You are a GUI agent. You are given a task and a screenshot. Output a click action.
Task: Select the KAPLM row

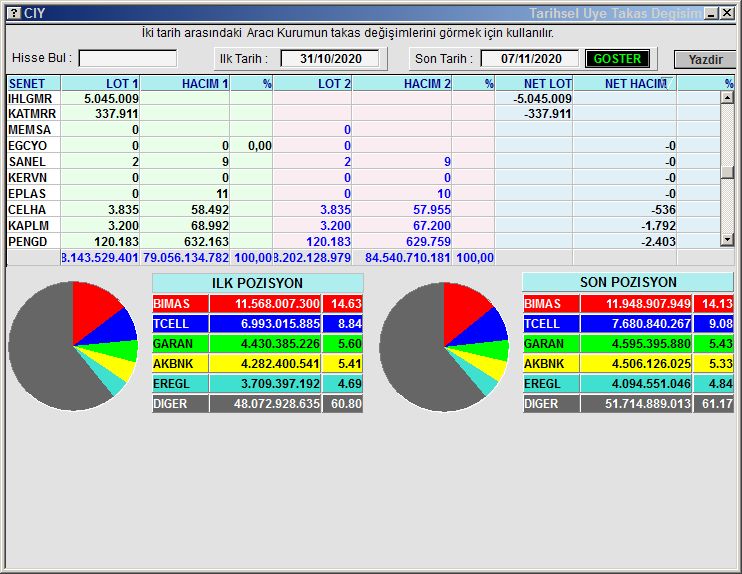point(363,226)
